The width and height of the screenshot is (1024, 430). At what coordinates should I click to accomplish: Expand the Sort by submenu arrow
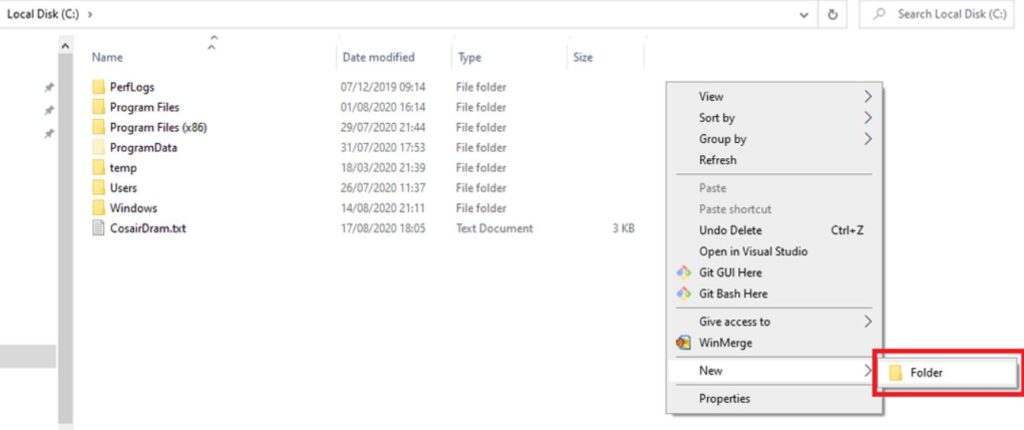pyautogui.click(x=868, y=118)
